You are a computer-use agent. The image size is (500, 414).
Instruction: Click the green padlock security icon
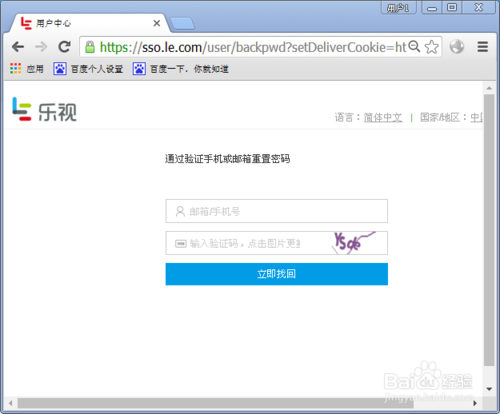[x=90, y=47]
